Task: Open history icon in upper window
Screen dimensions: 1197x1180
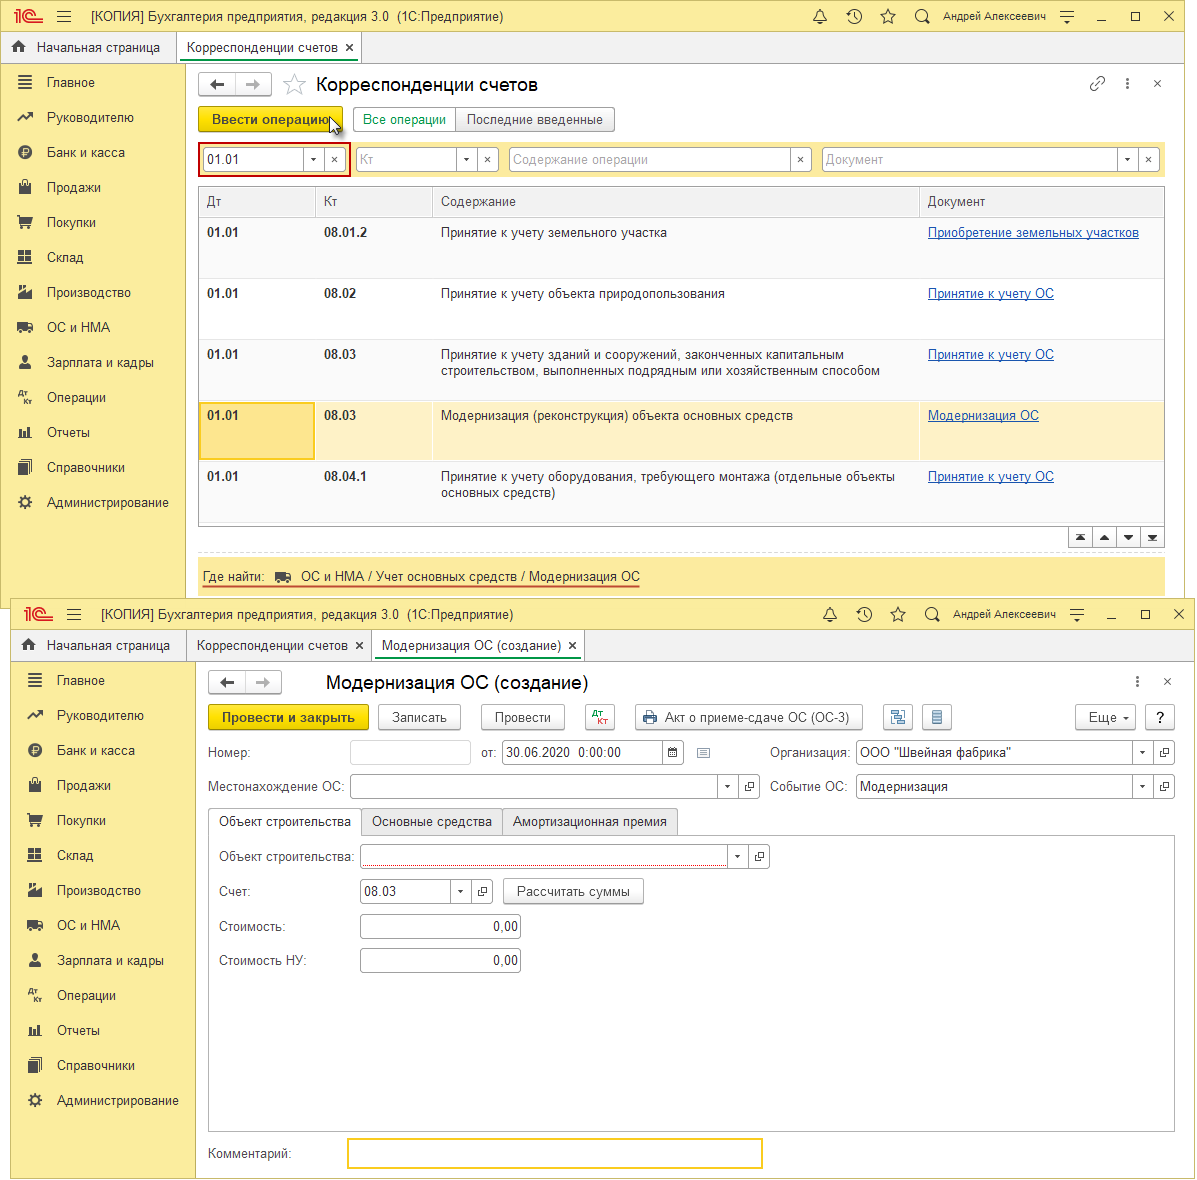Action: coord(854,17)
